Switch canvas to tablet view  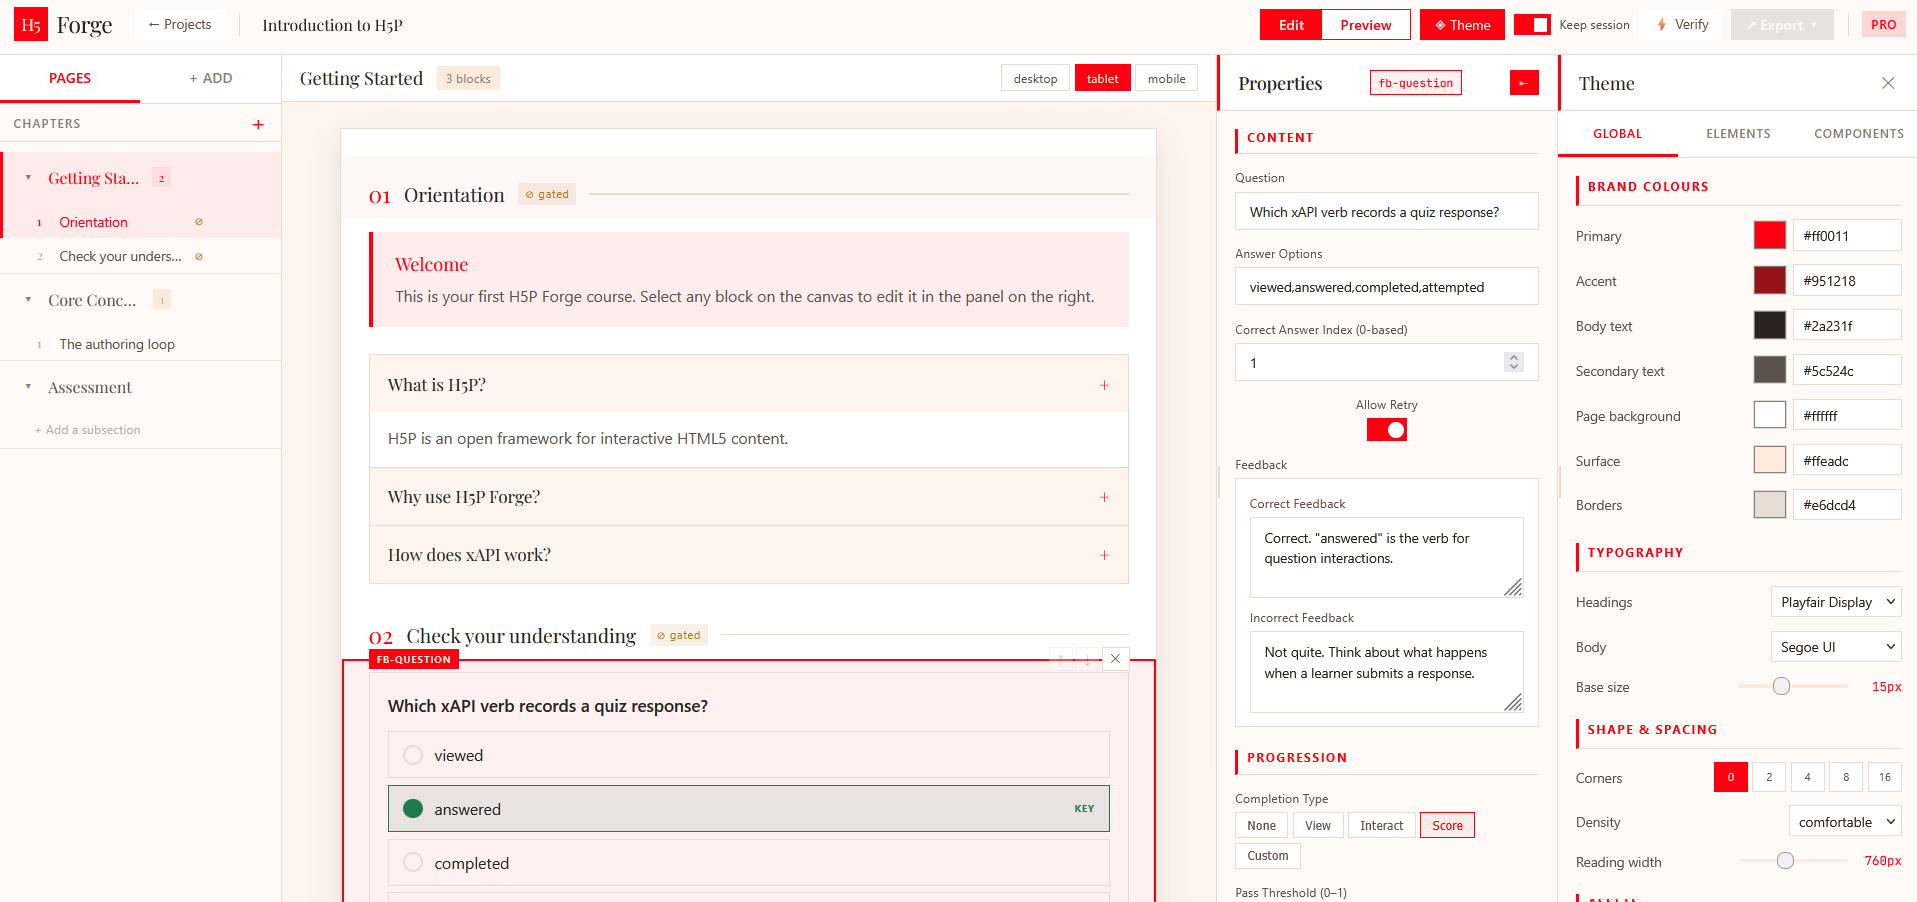pos(1103,79)
